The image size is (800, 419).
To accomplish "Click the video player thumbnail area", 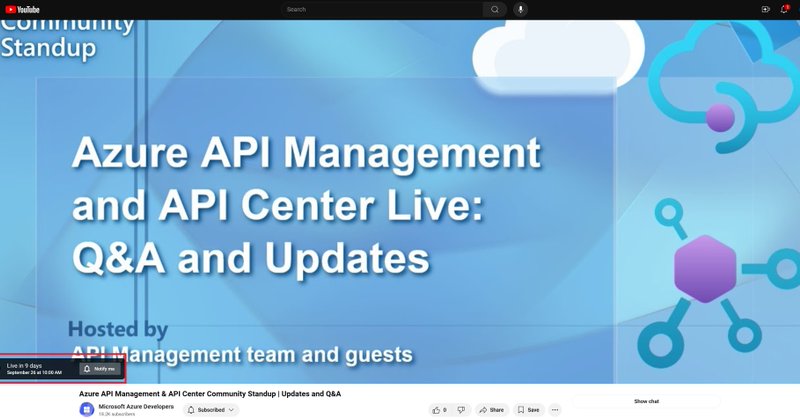I will click(x=400, y=202).
